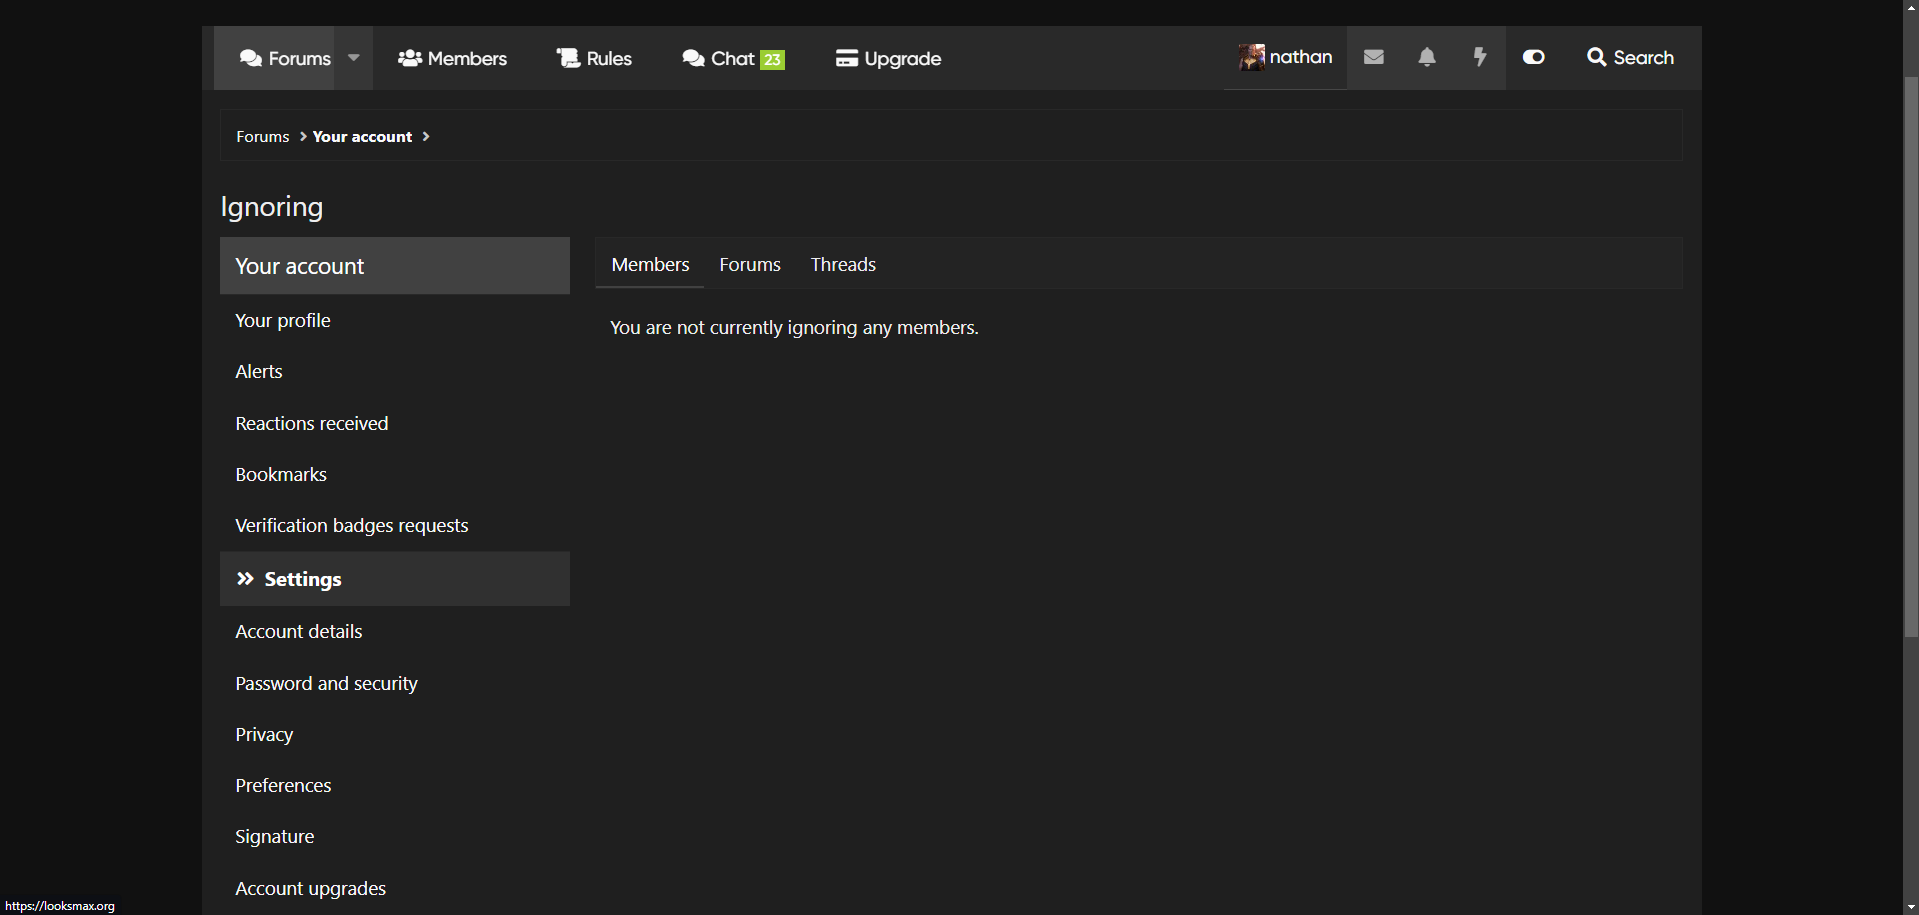Open the lightning bolt quick actions icon

[1479, 57]
